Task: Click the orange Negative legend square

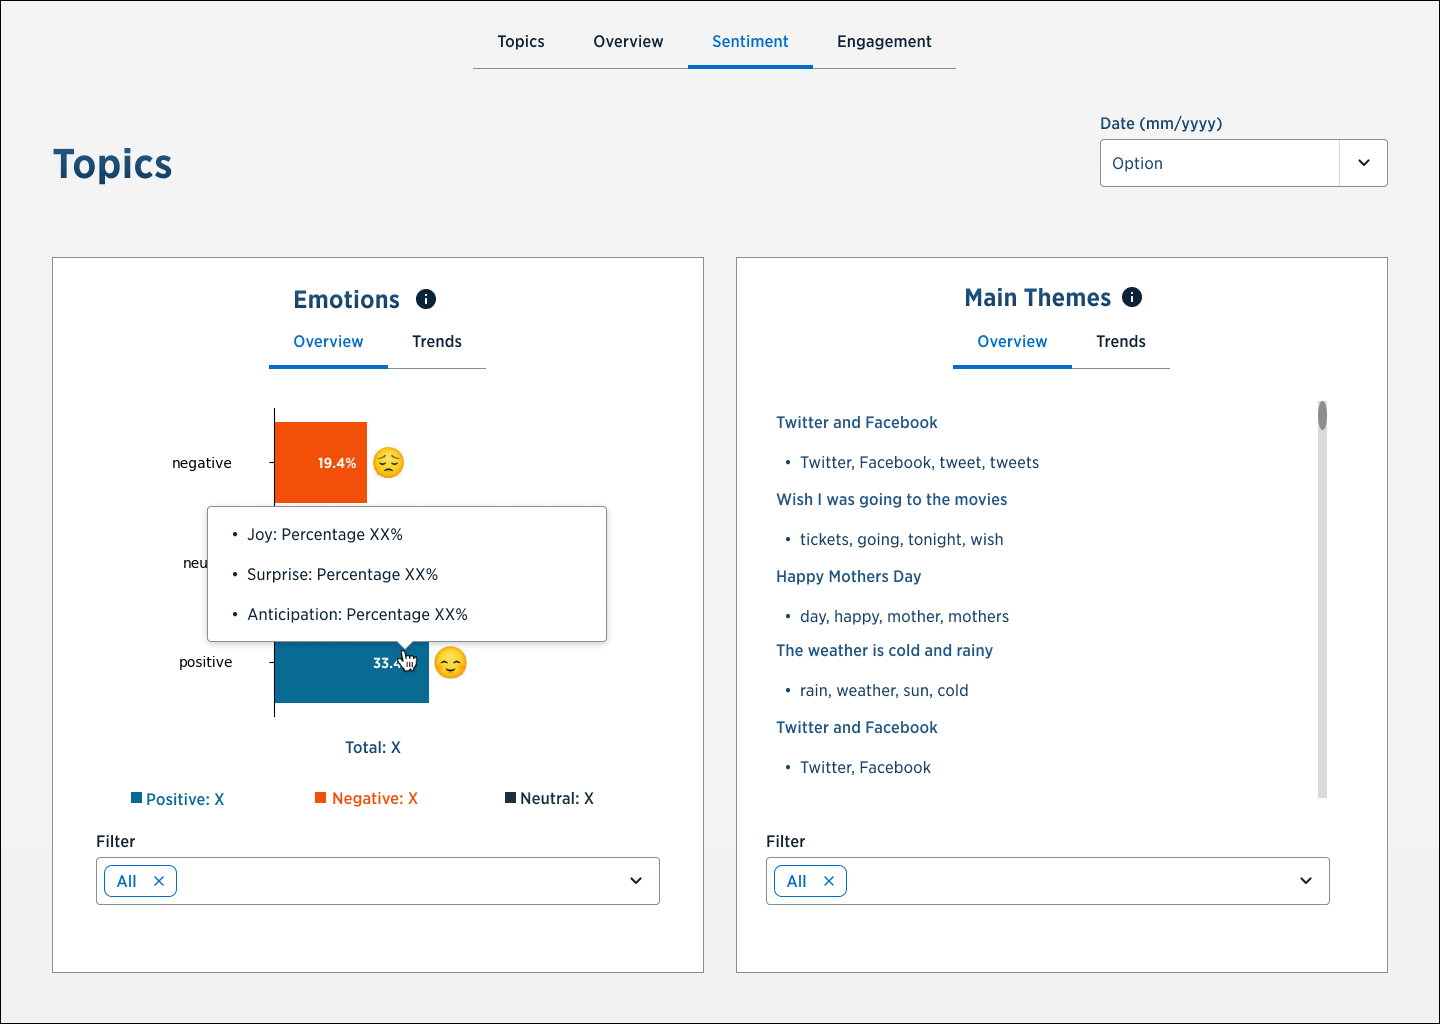Action: click(x=321, y=798)
